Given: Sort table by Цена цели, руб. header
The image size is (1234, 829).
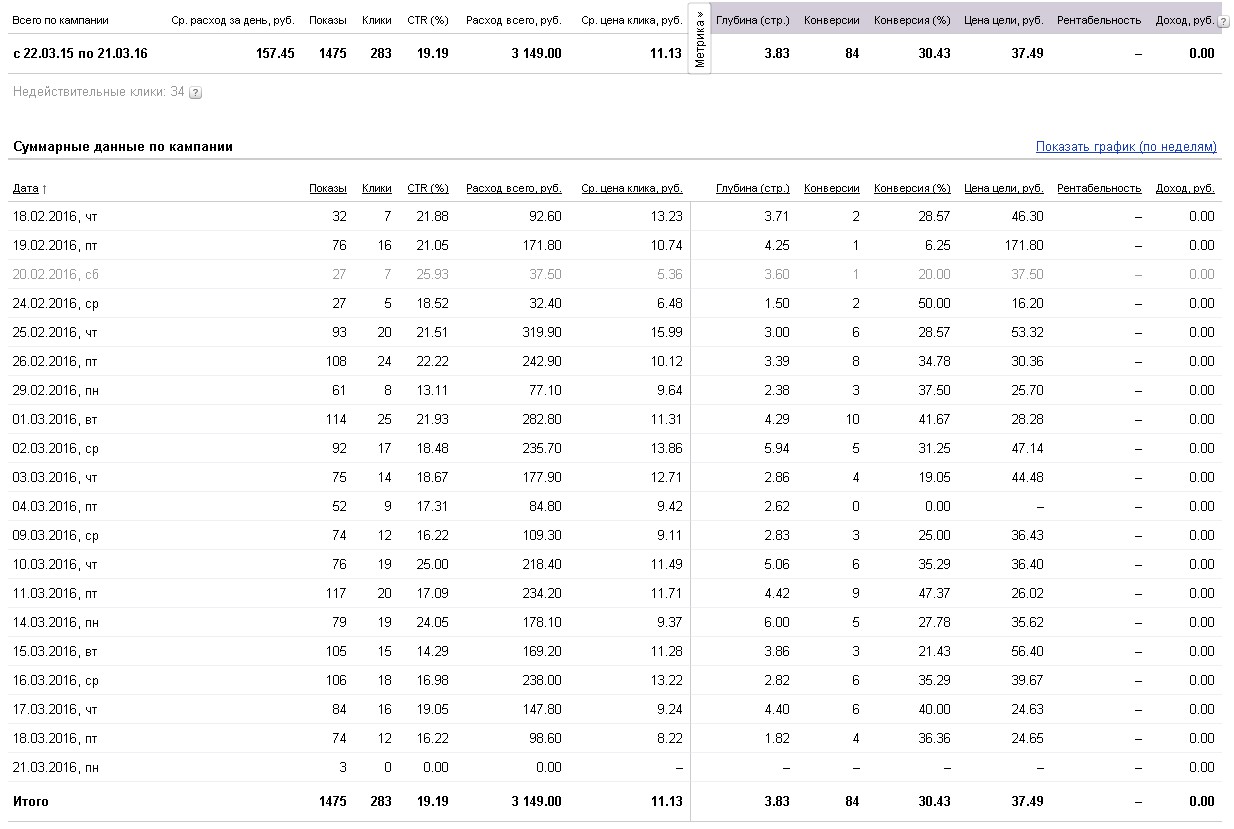Looking at the screenshot, I should (1004, 188).
